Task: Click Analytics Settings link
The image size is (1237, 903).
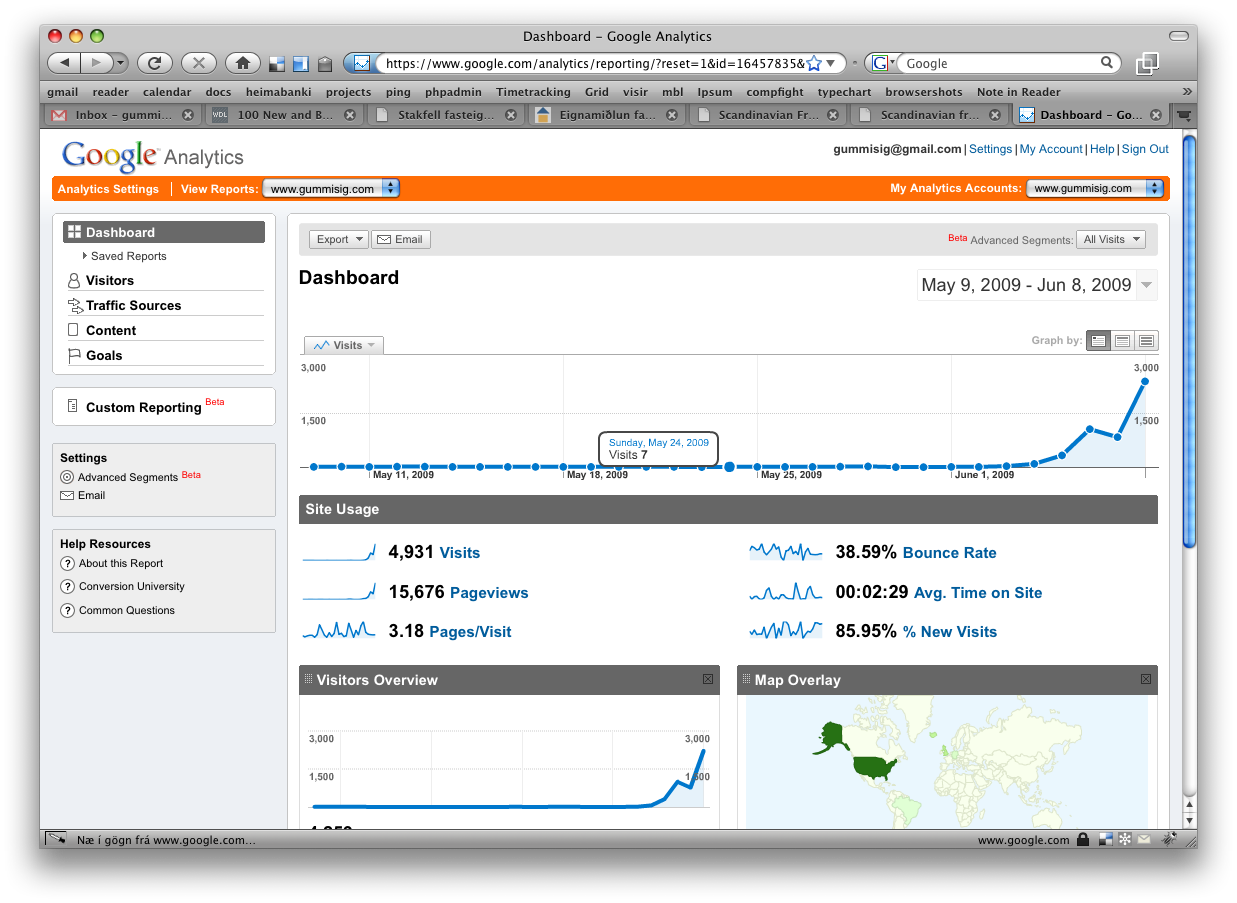Action: pos(108,189)
